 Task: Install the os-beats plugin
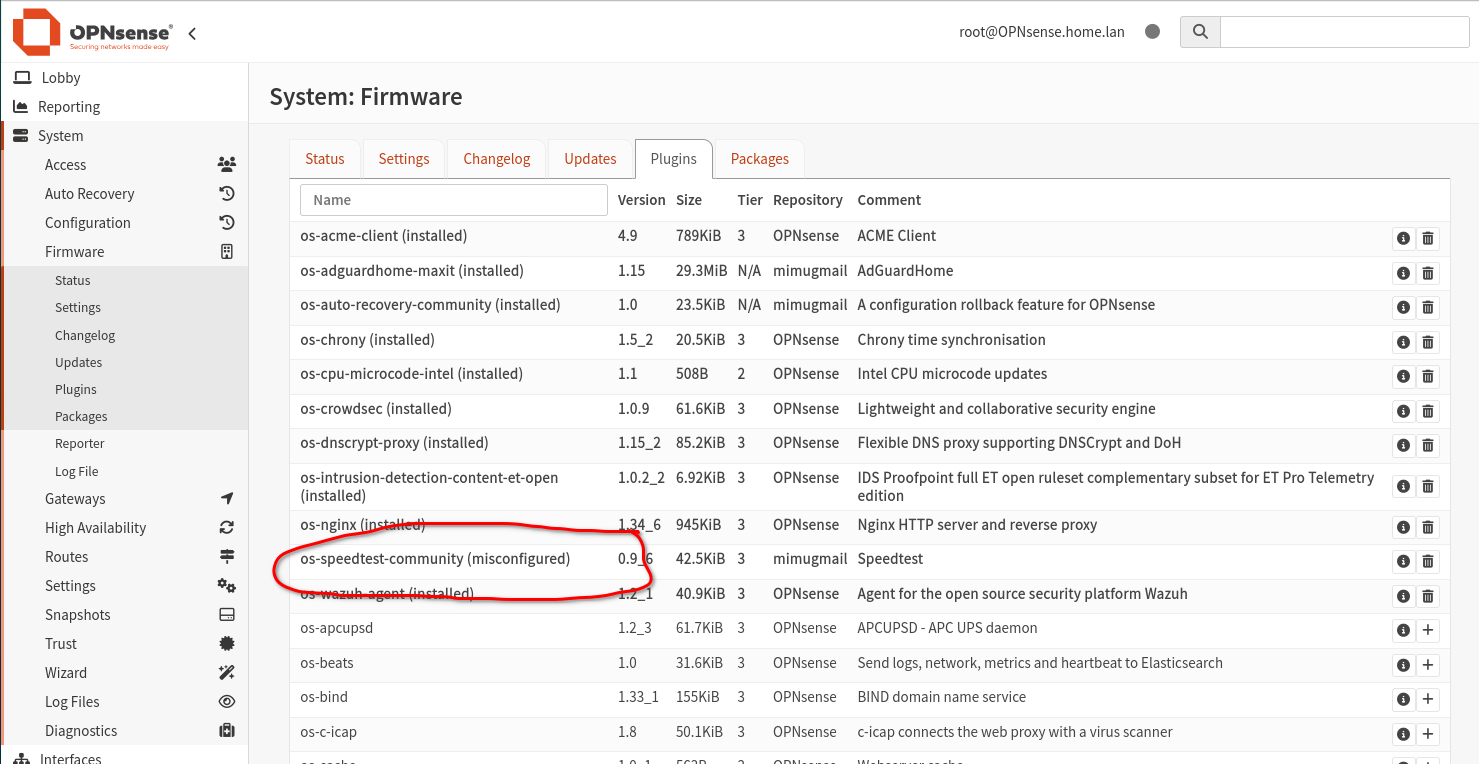(x=1428, y=665)
